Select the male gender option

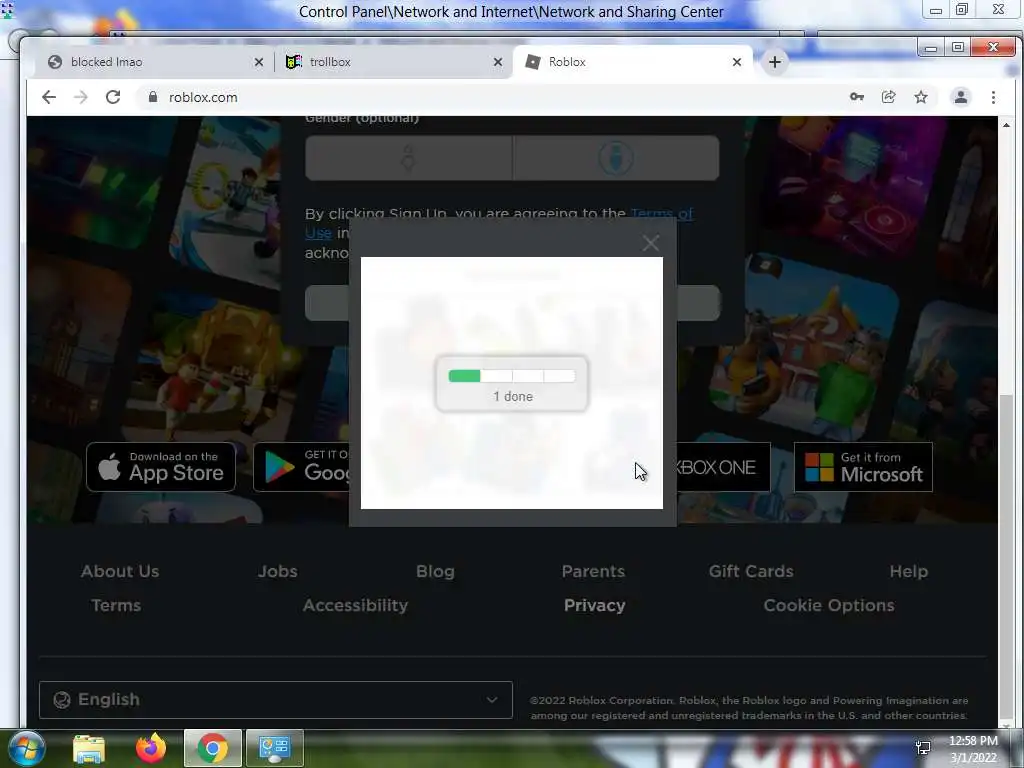[616, 158]
